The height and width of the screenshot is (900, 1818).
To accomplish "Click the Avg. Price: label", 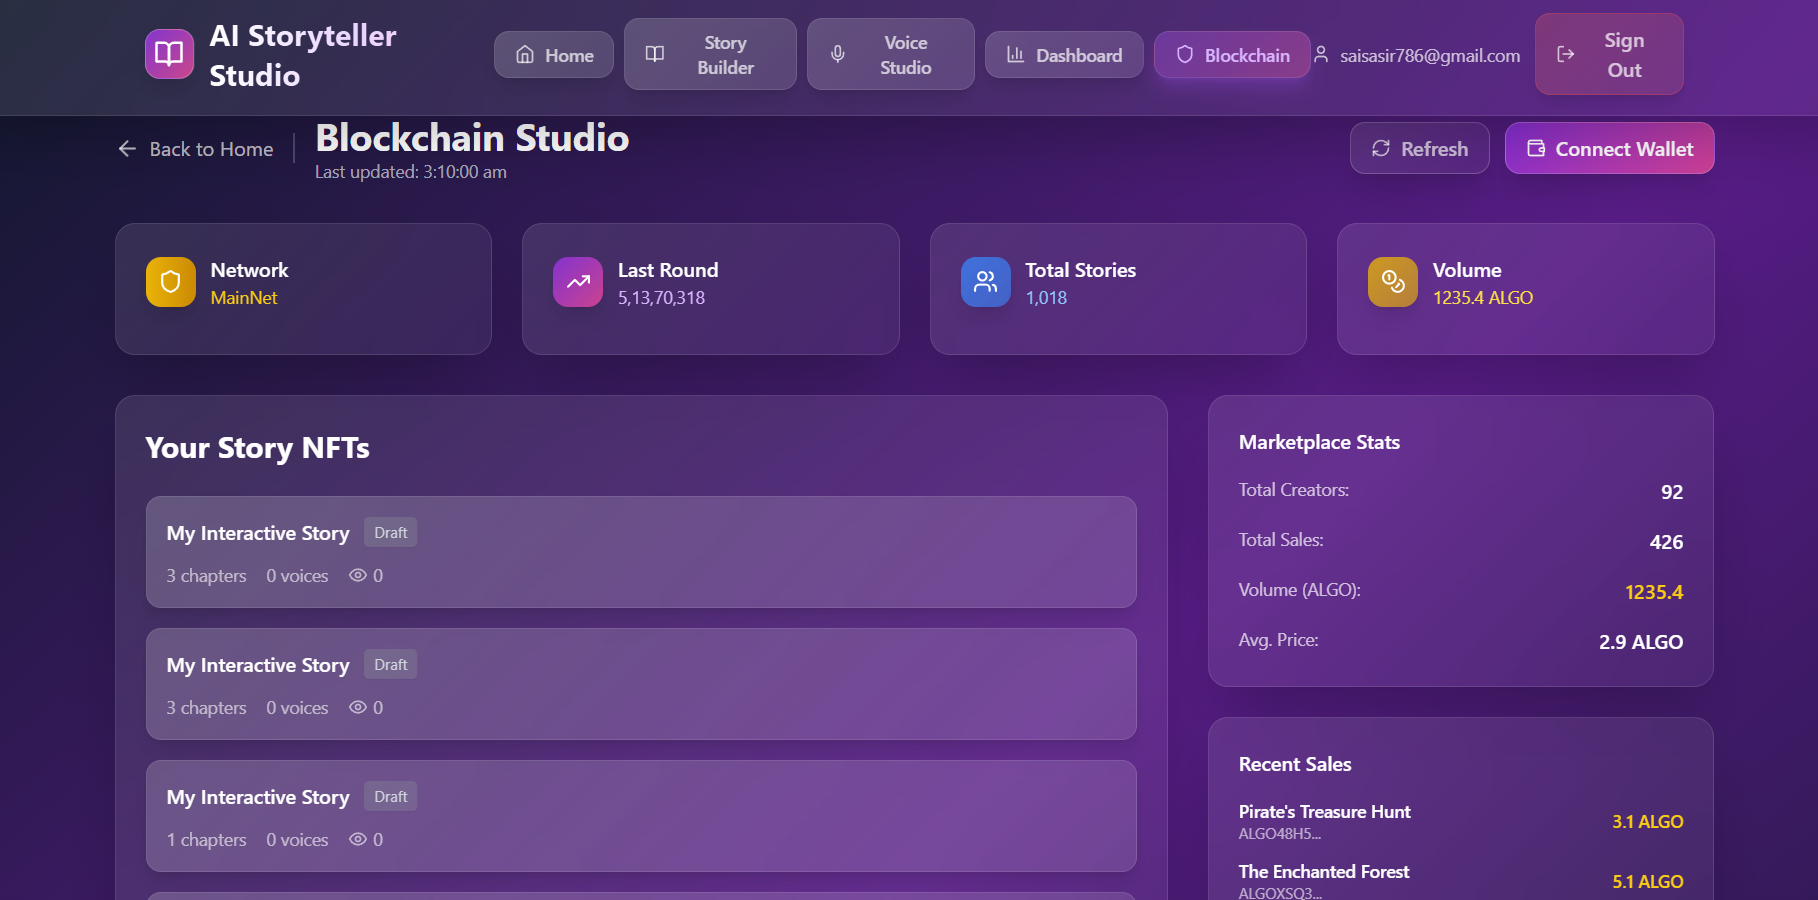I will (x=1279, y=640).
